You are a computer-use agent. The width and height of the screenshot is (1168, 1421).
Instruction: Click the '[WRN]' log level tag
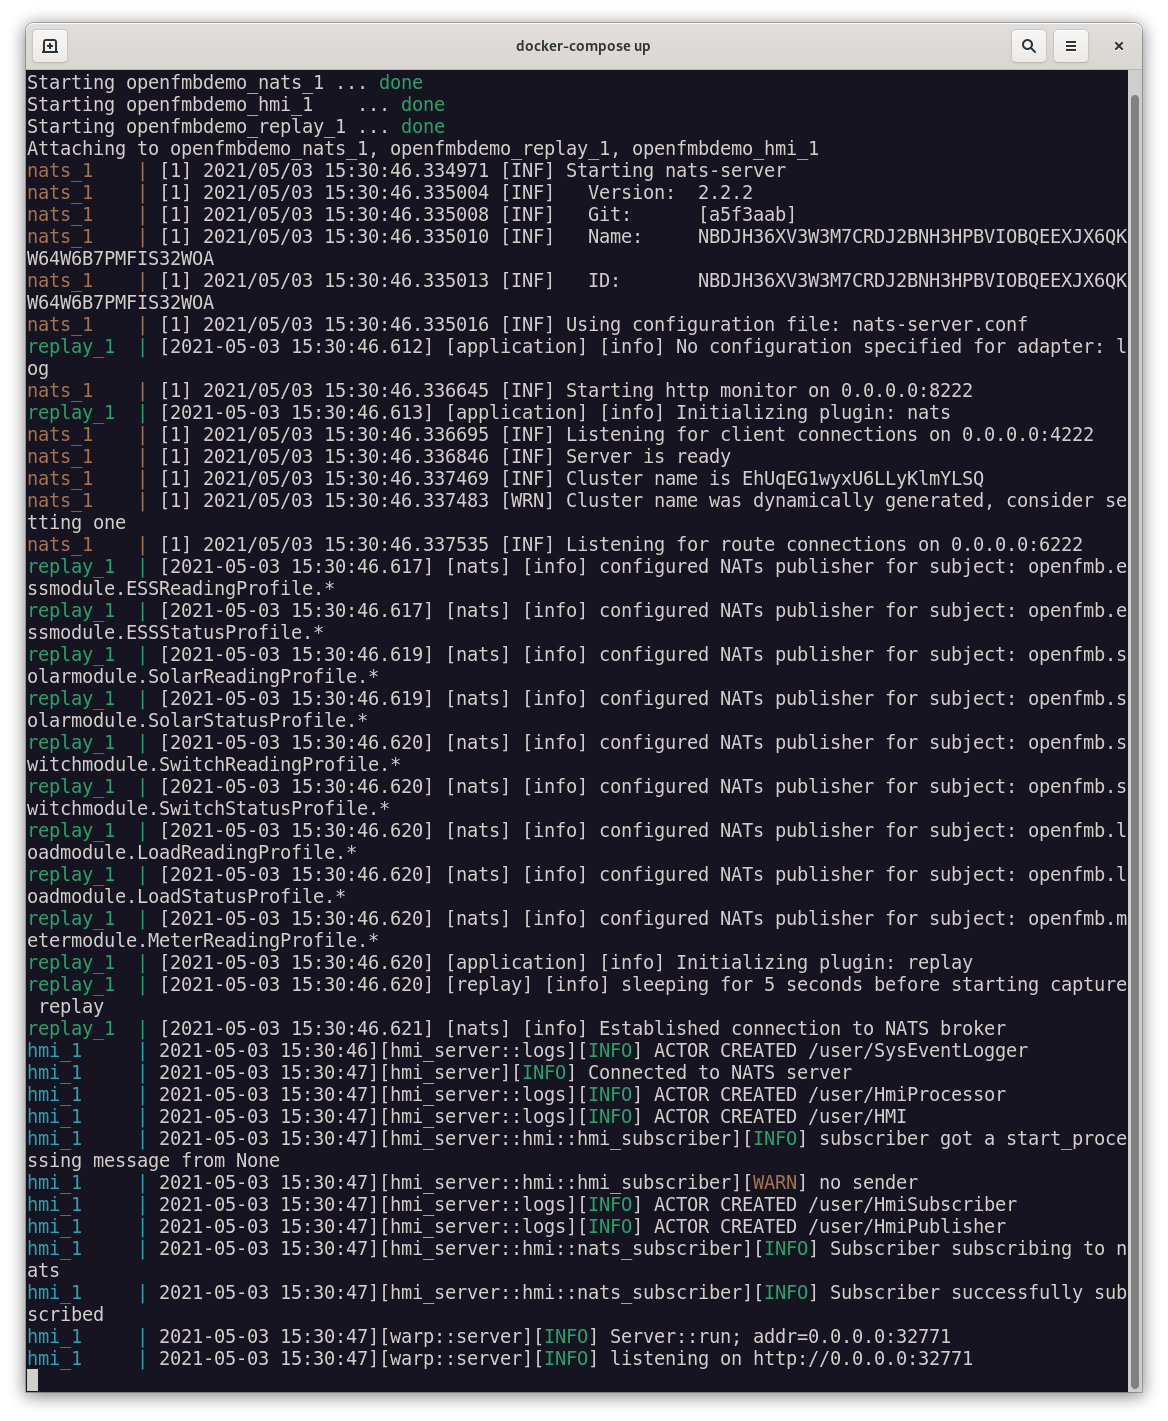point(527,501)
